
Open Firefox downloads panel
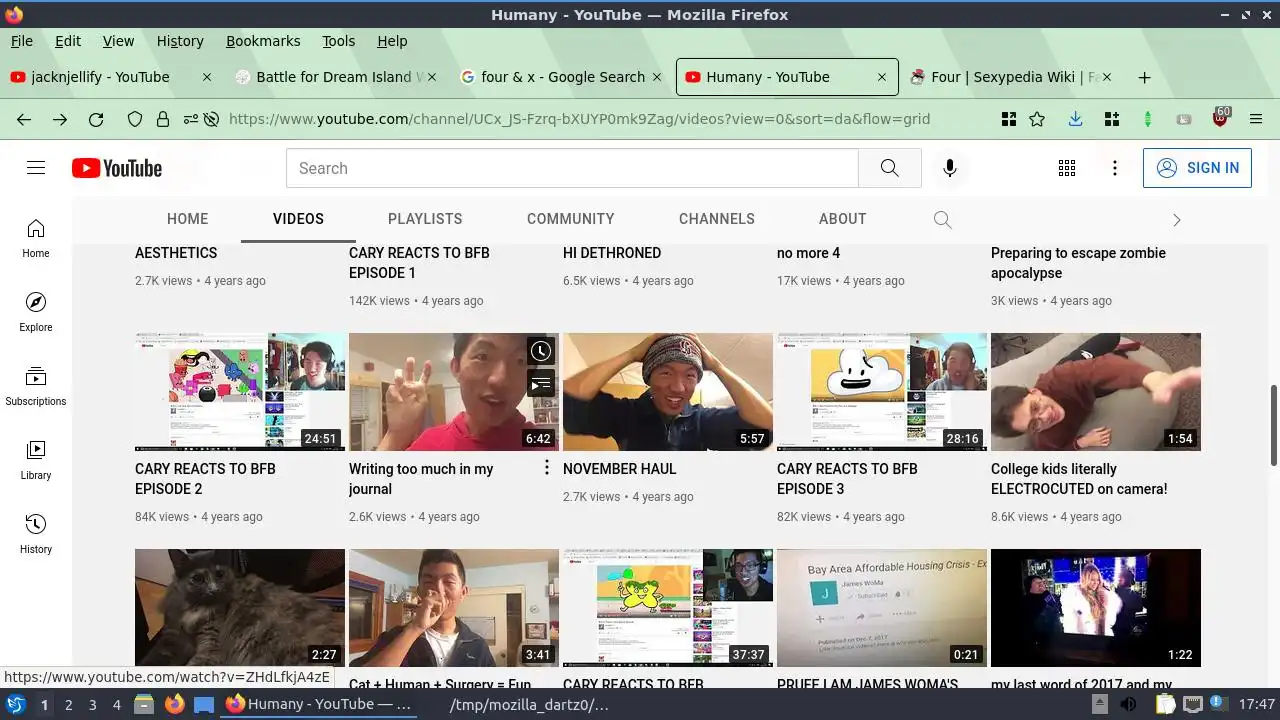point(1075,119)
